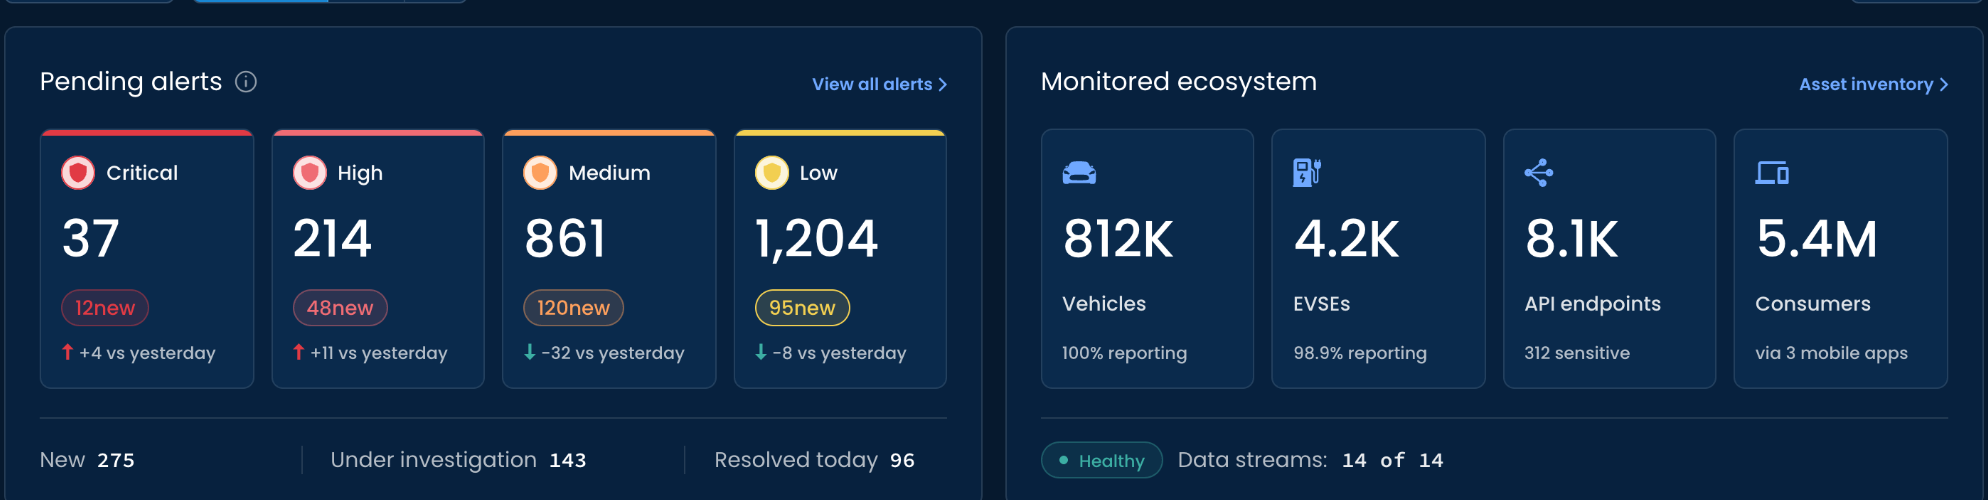Click the Monitored ecosystem heading
Image resolution: width=1988 pixels, height=500 pixels.
(1178, 82)
